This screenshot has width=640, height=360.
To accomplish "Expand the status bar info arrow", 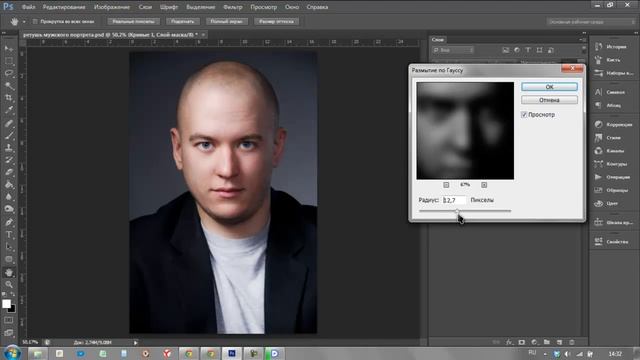I will point(136,342).
